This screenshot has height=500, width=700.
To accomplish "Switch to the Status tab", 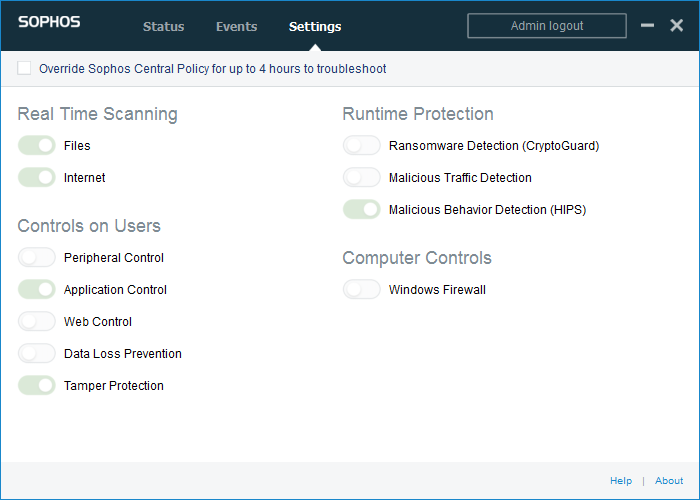I will coord(163,26).
